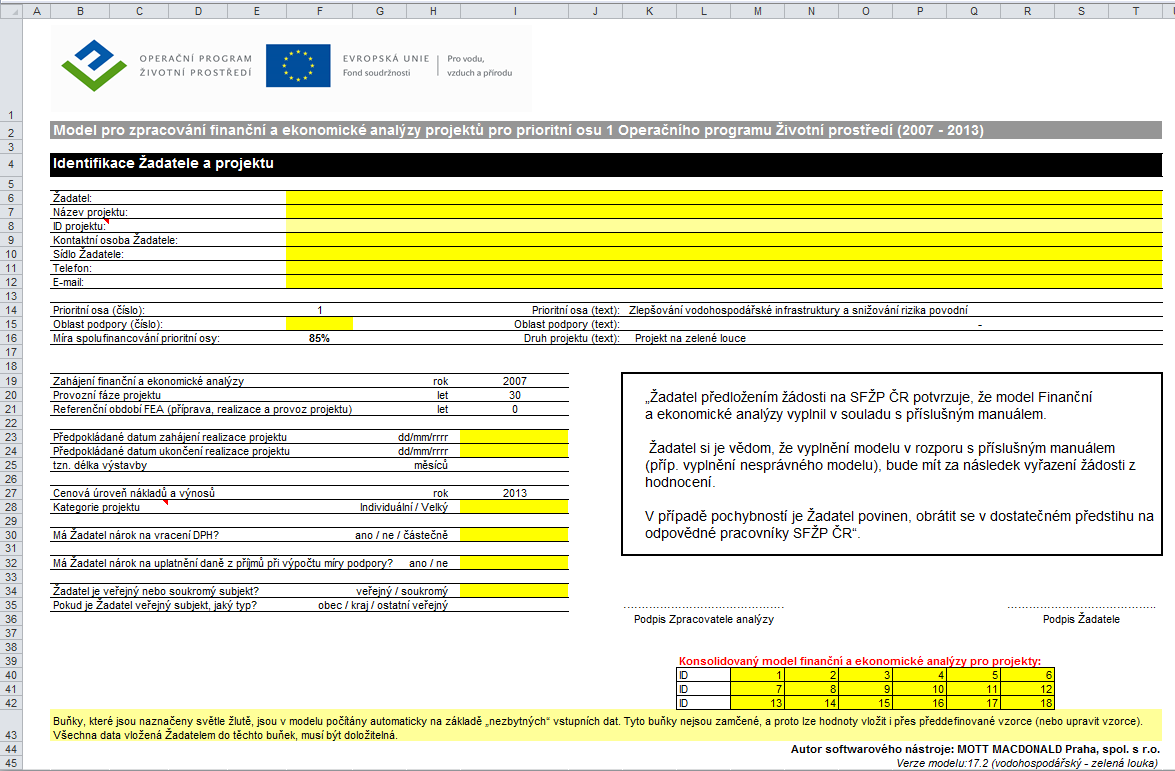Viewport: 1175px width, 771px height.
Task: Select row 6 header
Action: pyautogui.click(x=11, y=199)
